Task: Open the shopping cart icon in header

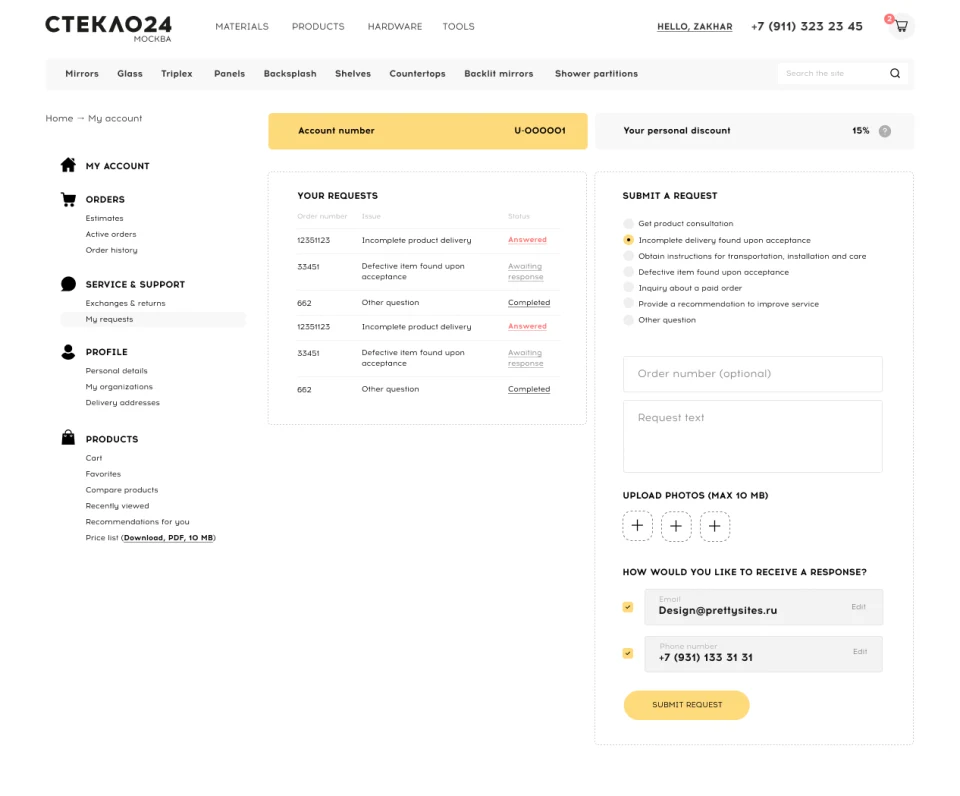Action: [901, 26]
